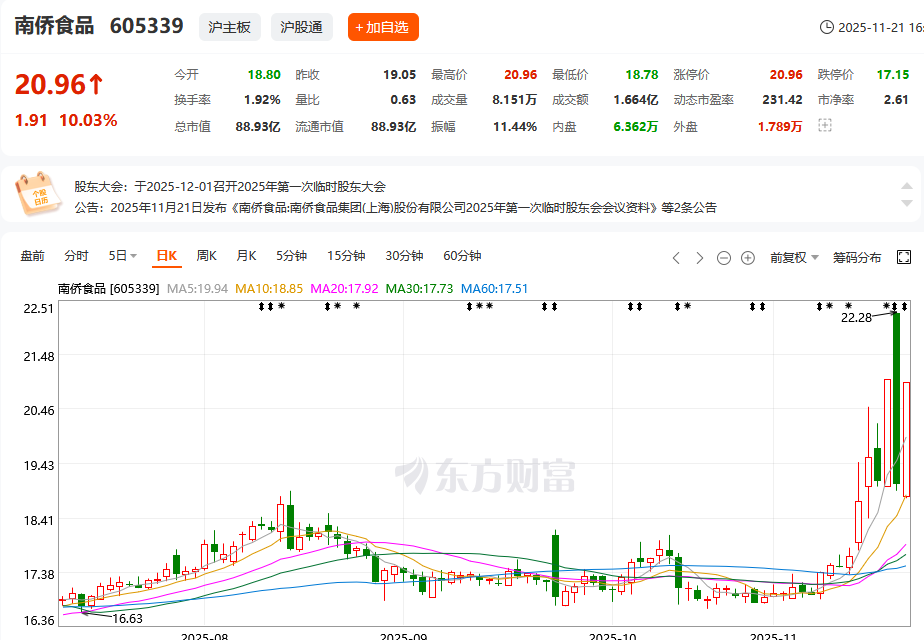This screenshot has height=640, width=924.
Task: Expand more quote fields via dashed plus icon
Action: pos(824,125)
